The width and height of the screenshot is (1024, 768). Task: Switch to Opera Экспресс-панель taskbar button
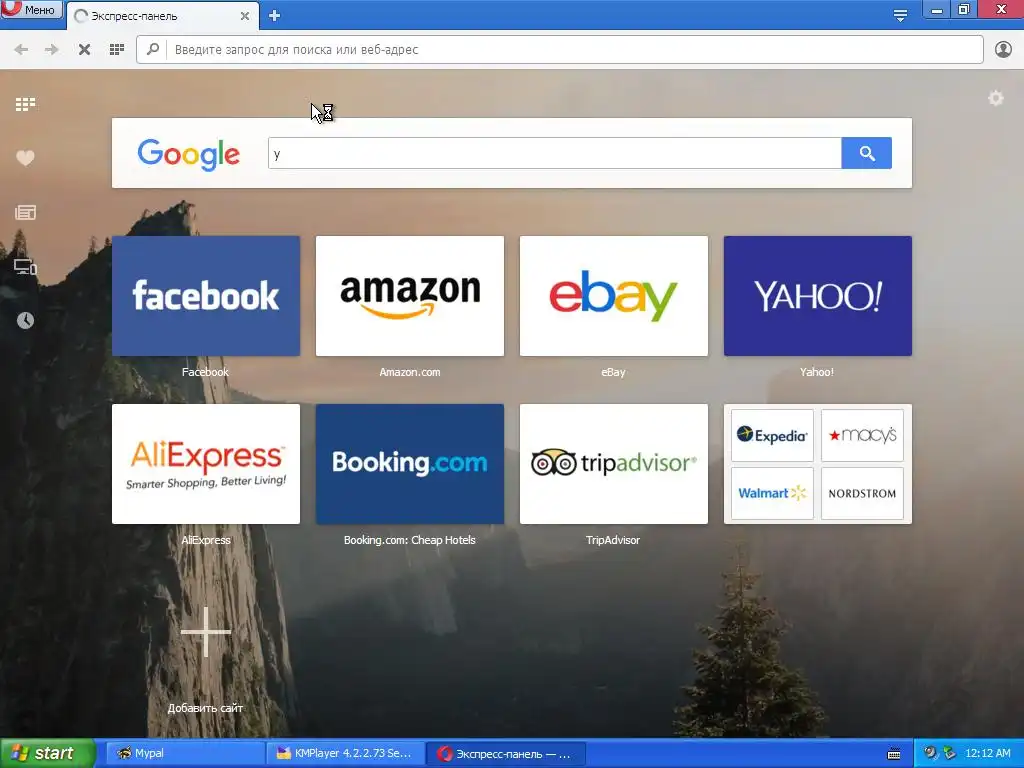pyautogui.click(x=506, y=753)
